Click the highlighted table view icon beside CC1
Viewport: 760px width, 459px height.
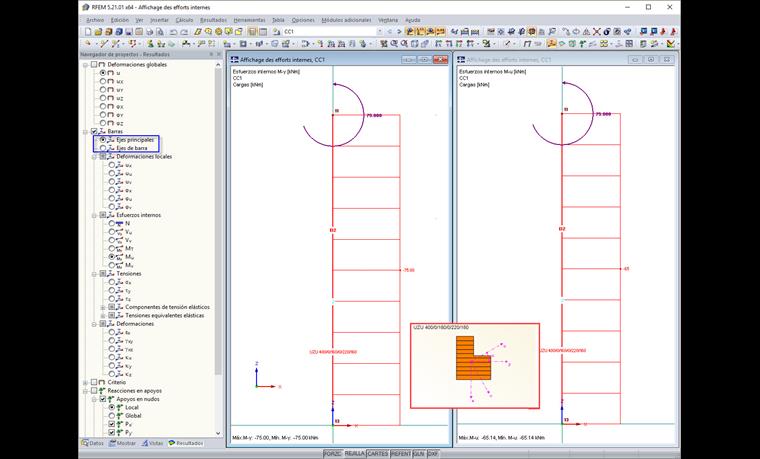click(x=252, y=32)
